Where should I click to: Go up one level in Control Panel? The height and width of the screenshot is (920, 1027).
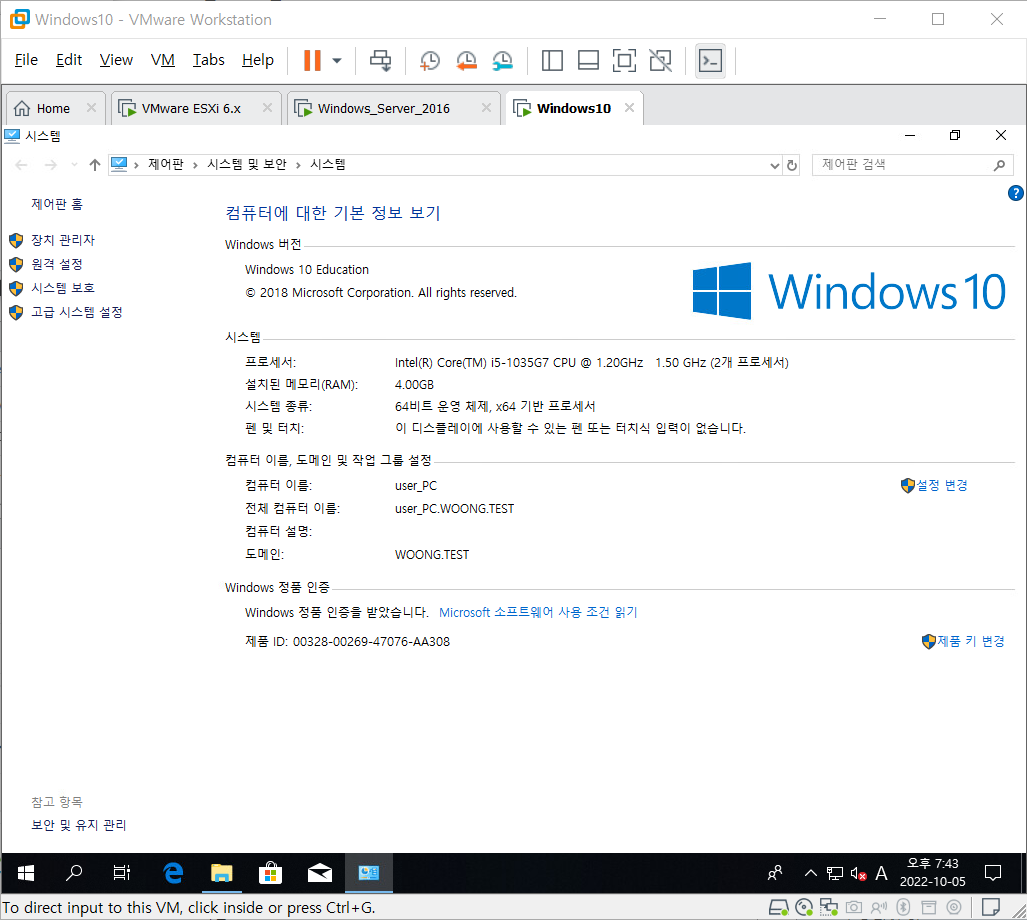point(95,164)
